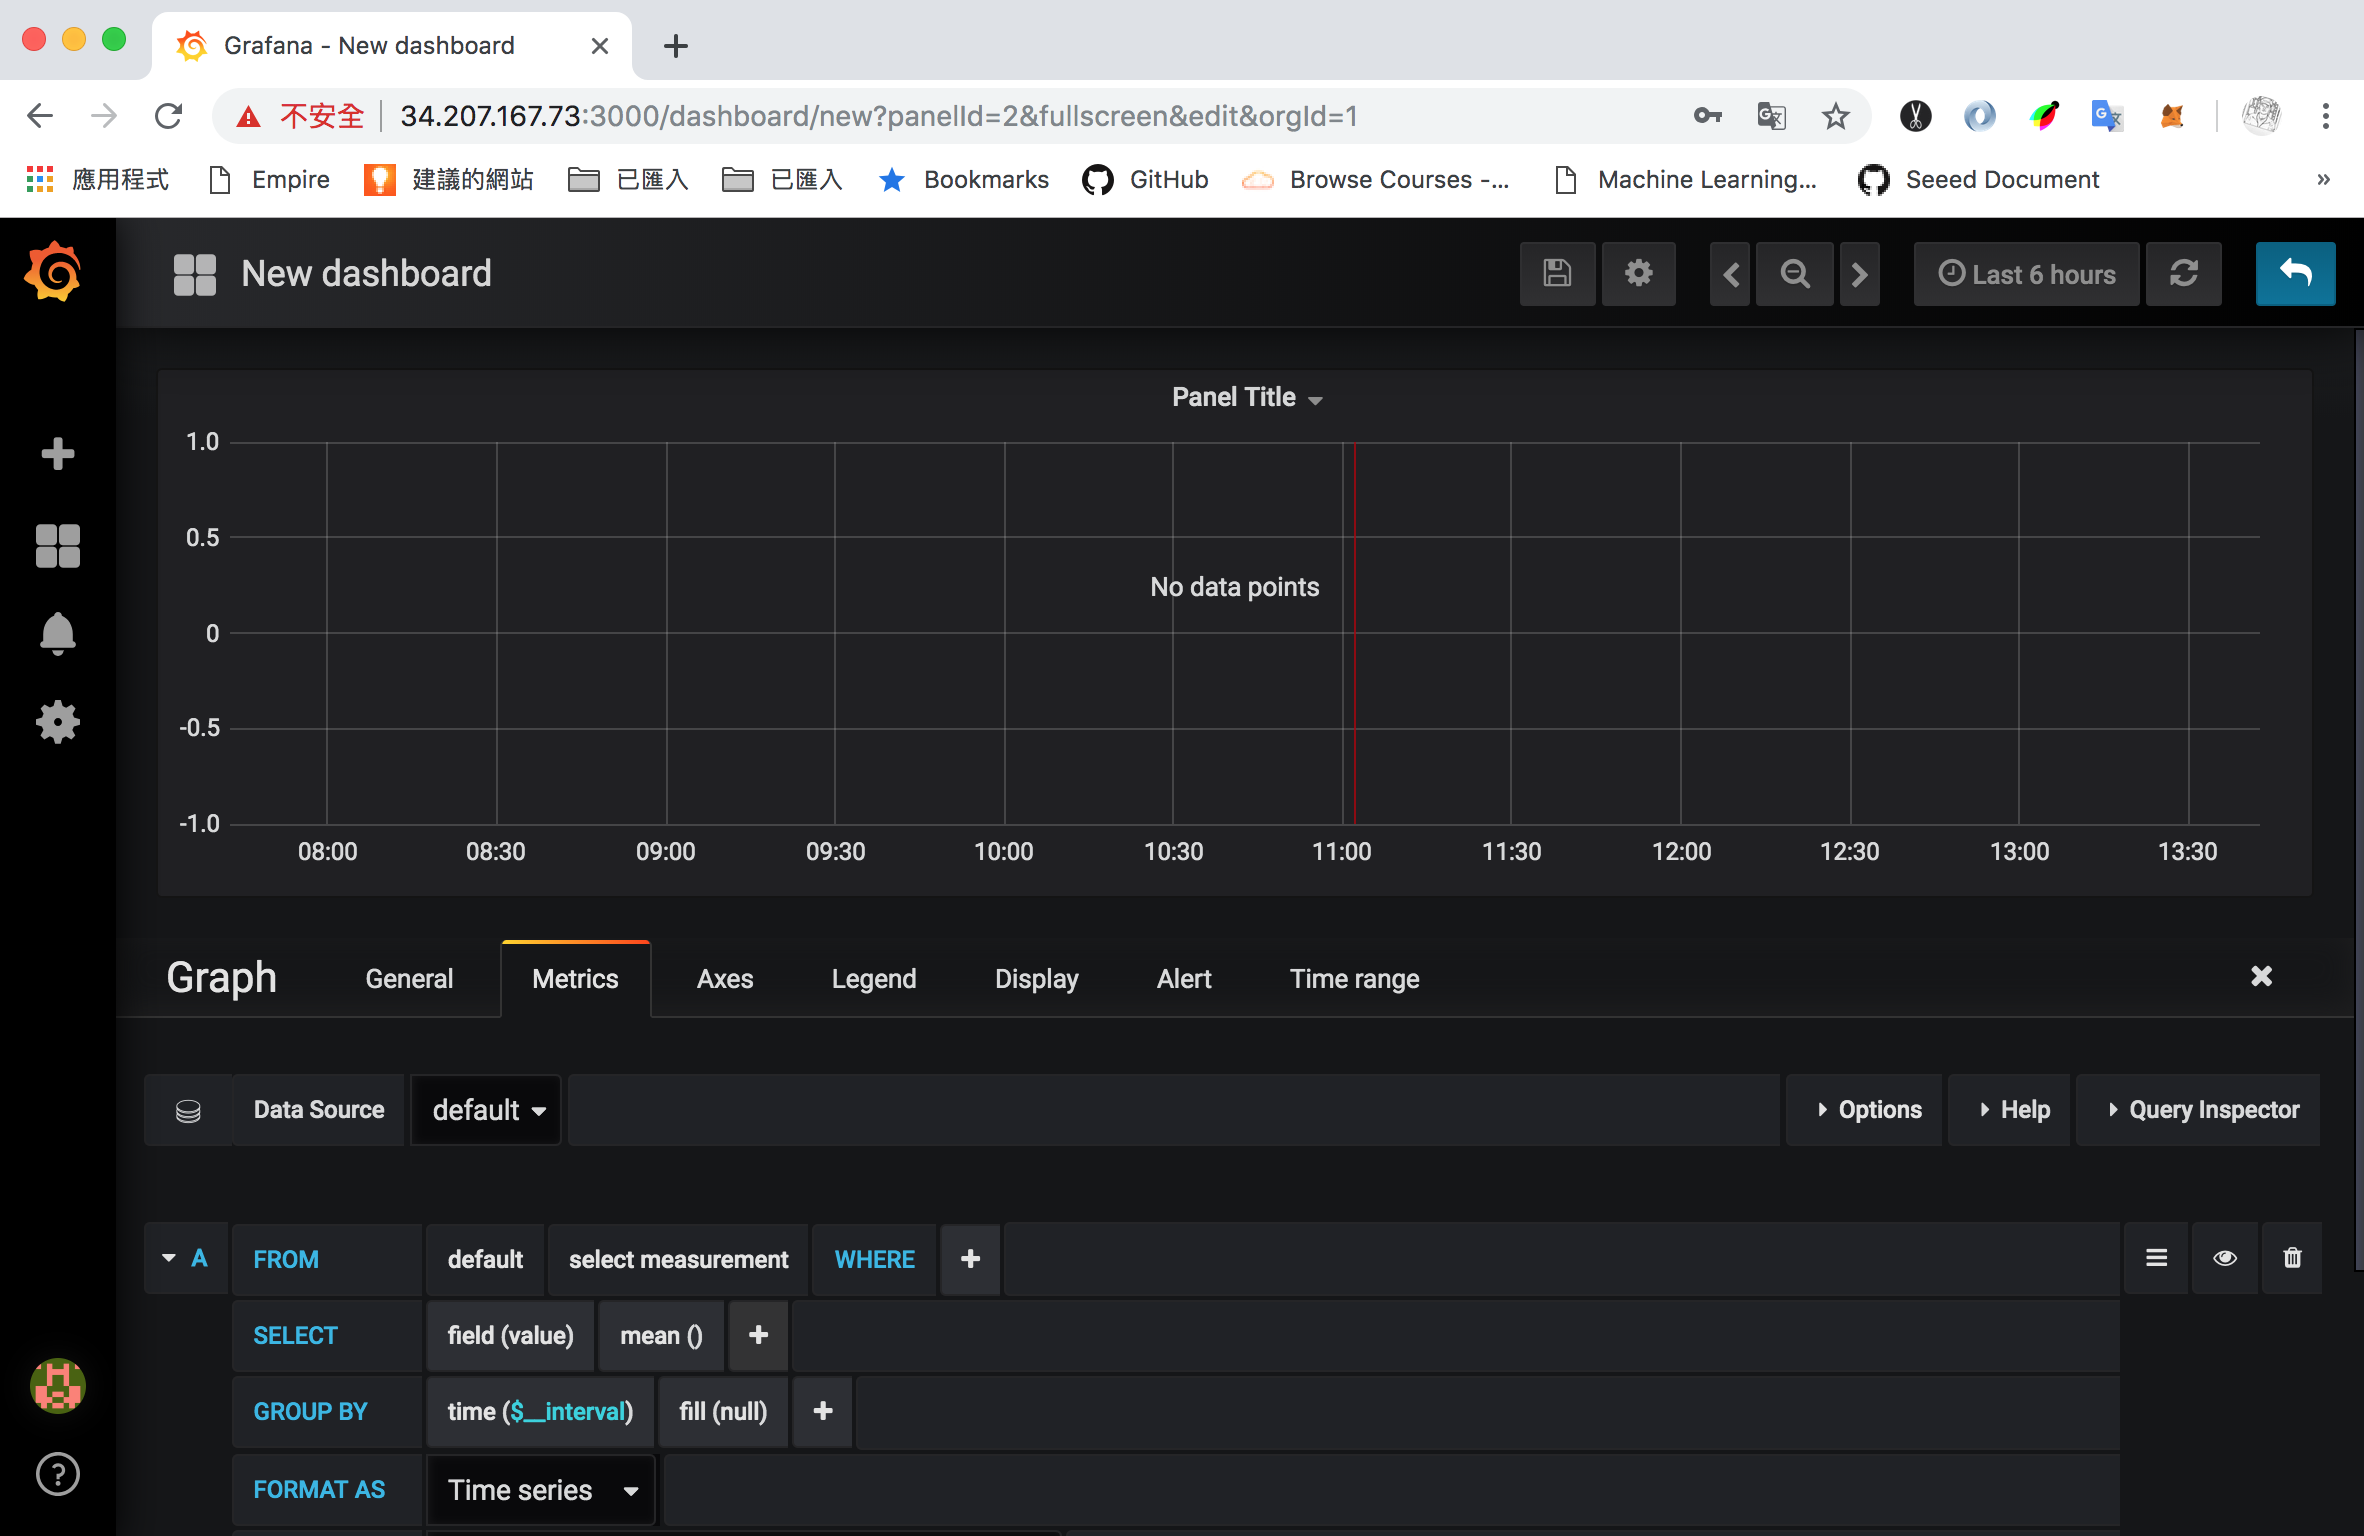This screenshot has height=1536, width=2364.
Task: Open the Seeed Document bookmark
Action: [1978, 180]
